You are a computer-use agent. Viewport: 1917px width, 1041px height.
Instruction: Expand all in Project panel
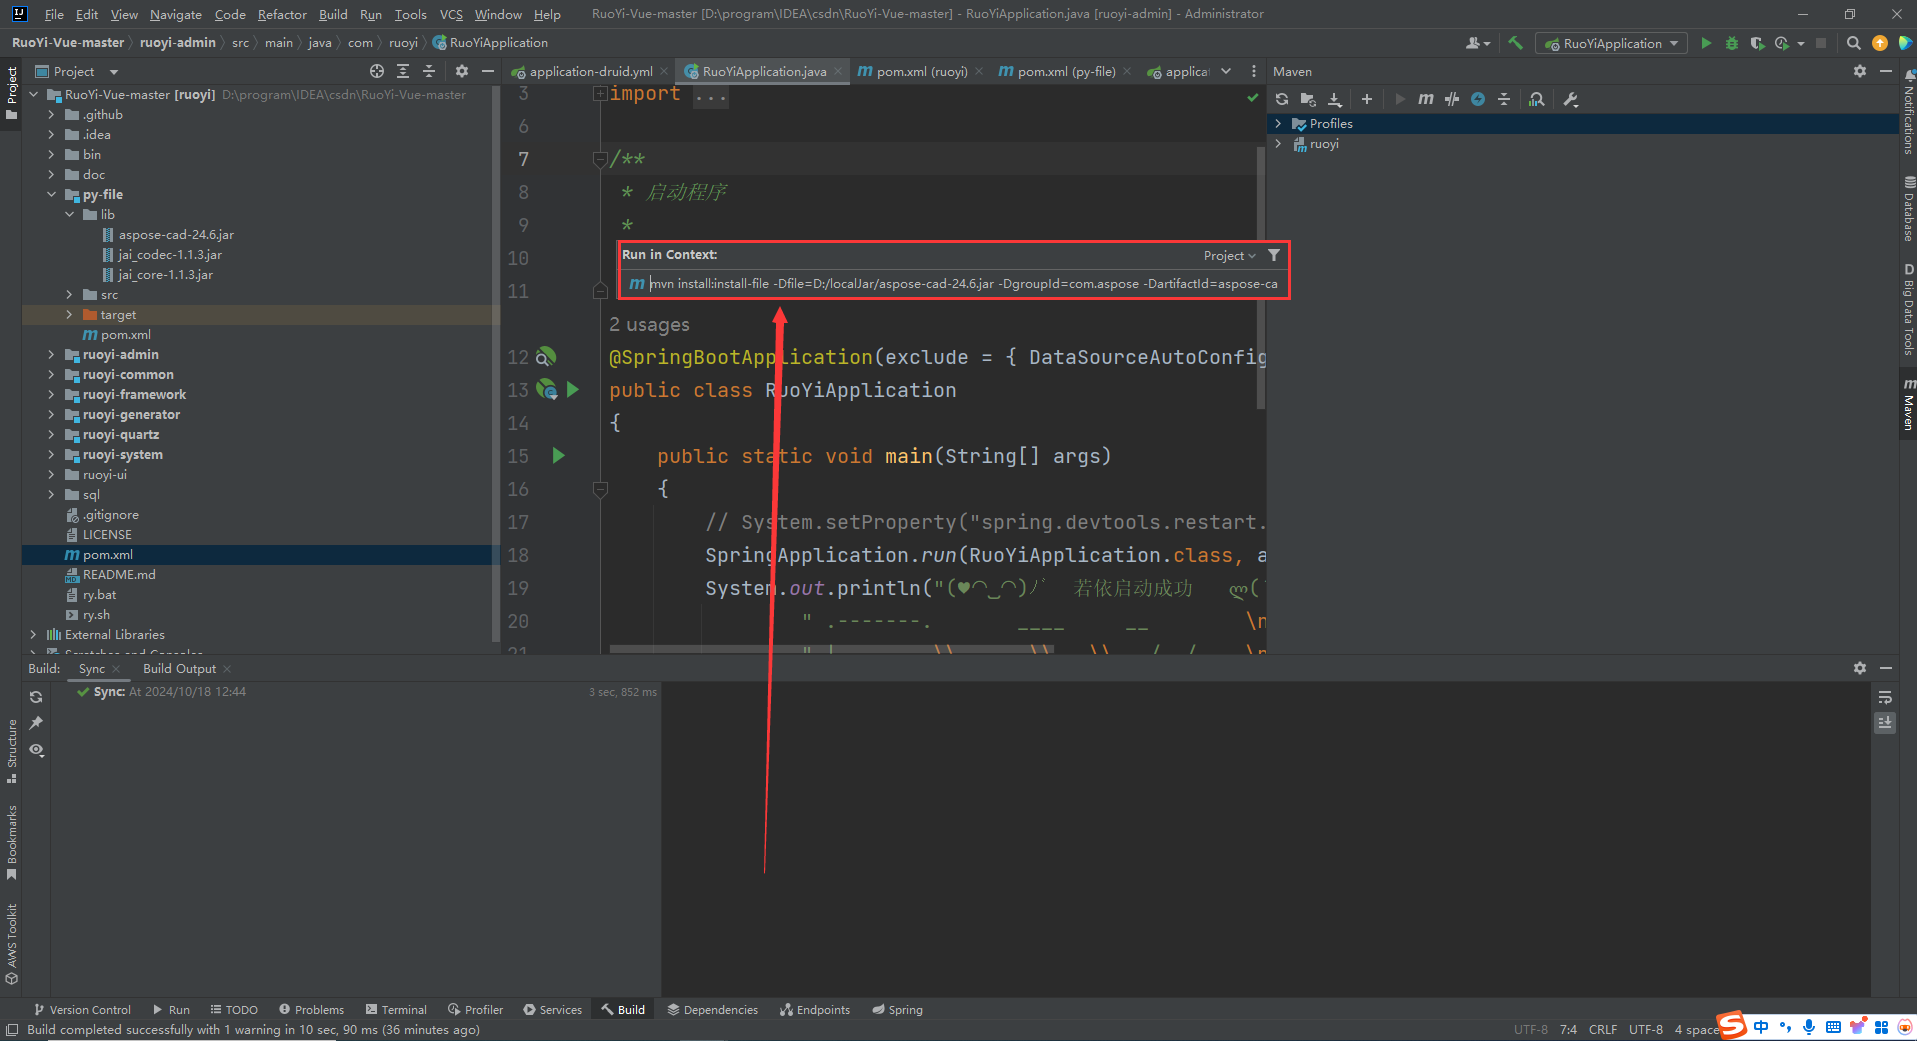click(403, 71)
